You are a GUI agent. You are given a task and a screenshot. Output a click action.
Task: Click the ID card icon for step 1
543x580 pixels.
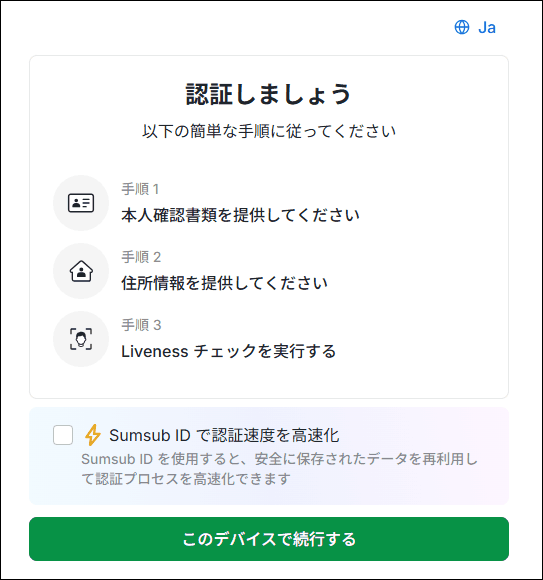[81, 203]
